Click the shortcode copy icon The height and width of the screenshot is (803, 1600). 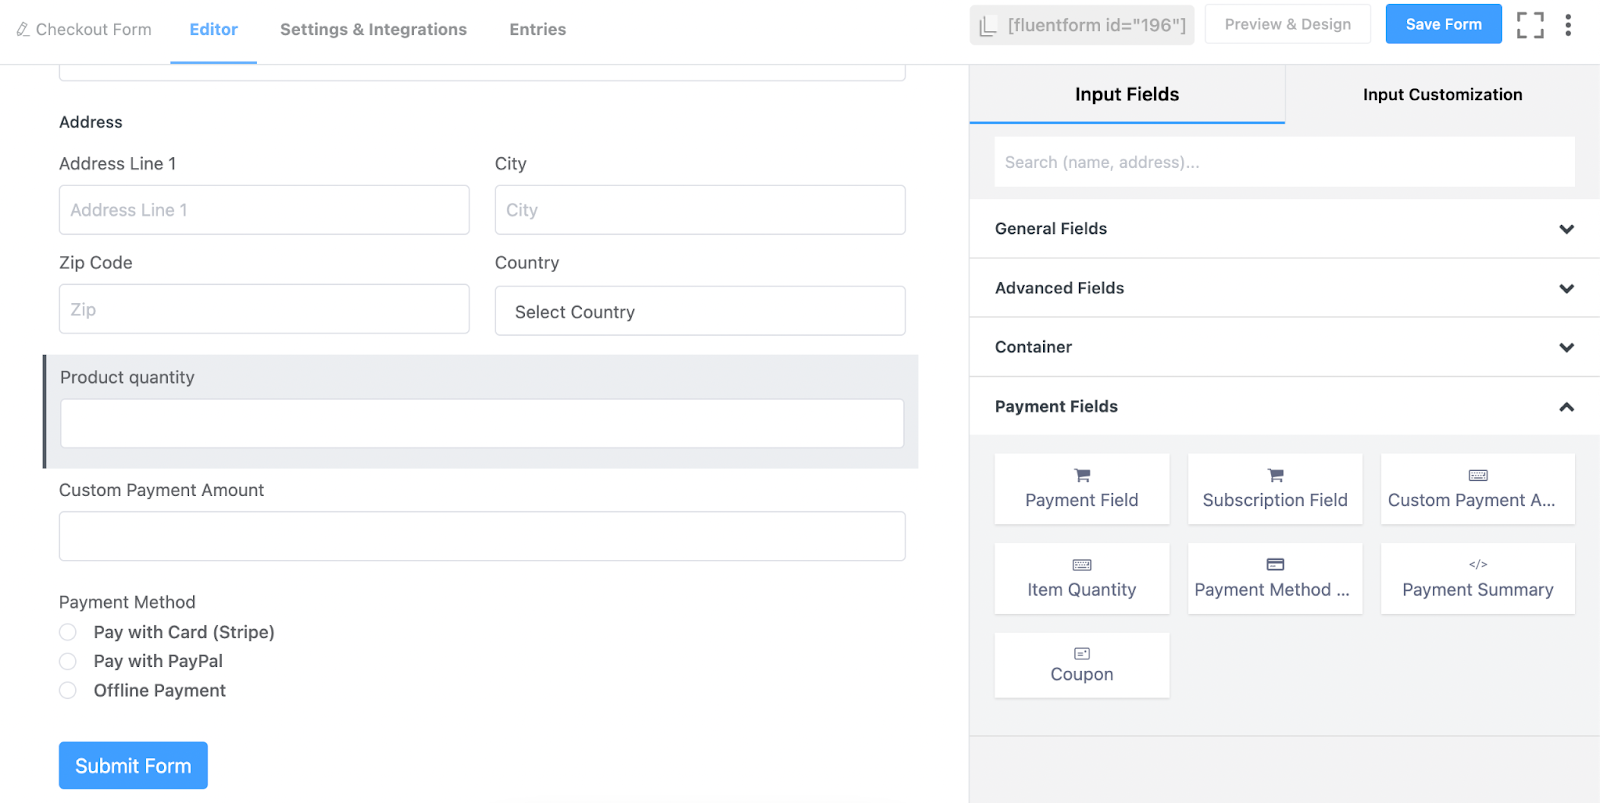(x=987, y=26)
